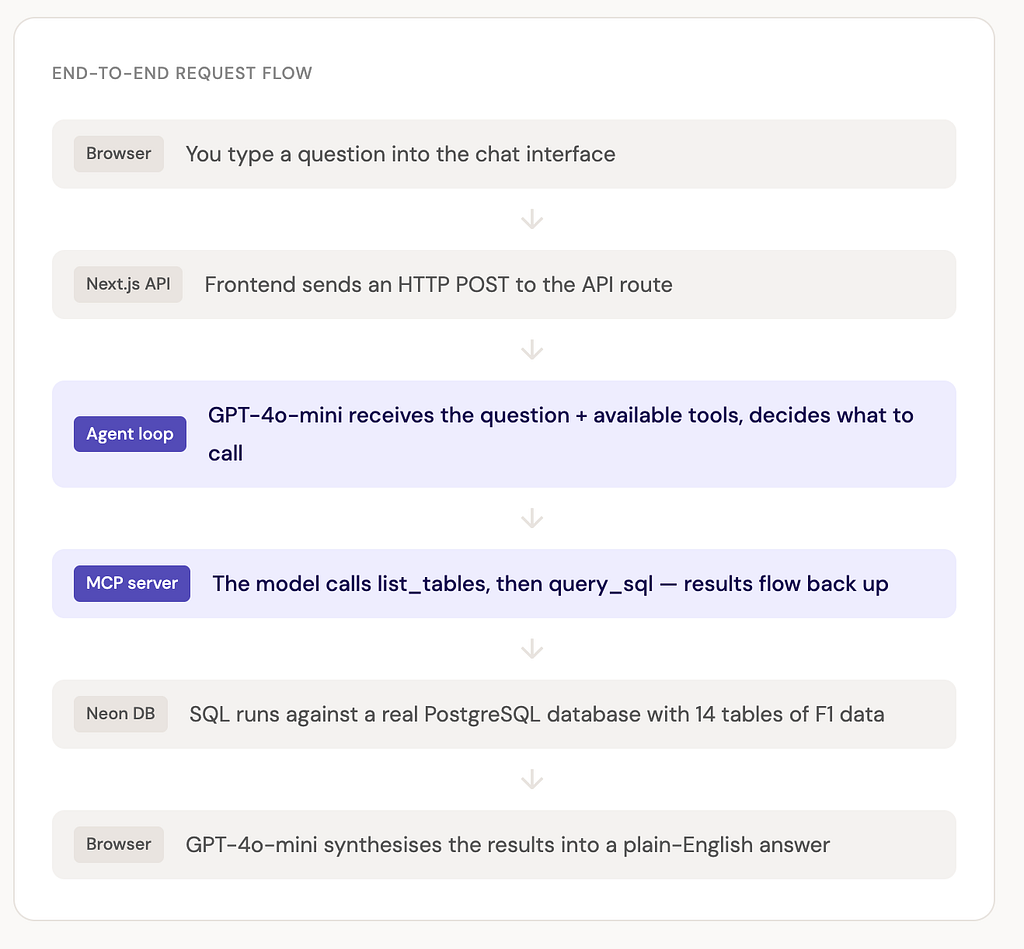Click 'GPT-4o-mini synthesises the results' text
Viewport: 1024px width, 949px height.
click(507, 845)
